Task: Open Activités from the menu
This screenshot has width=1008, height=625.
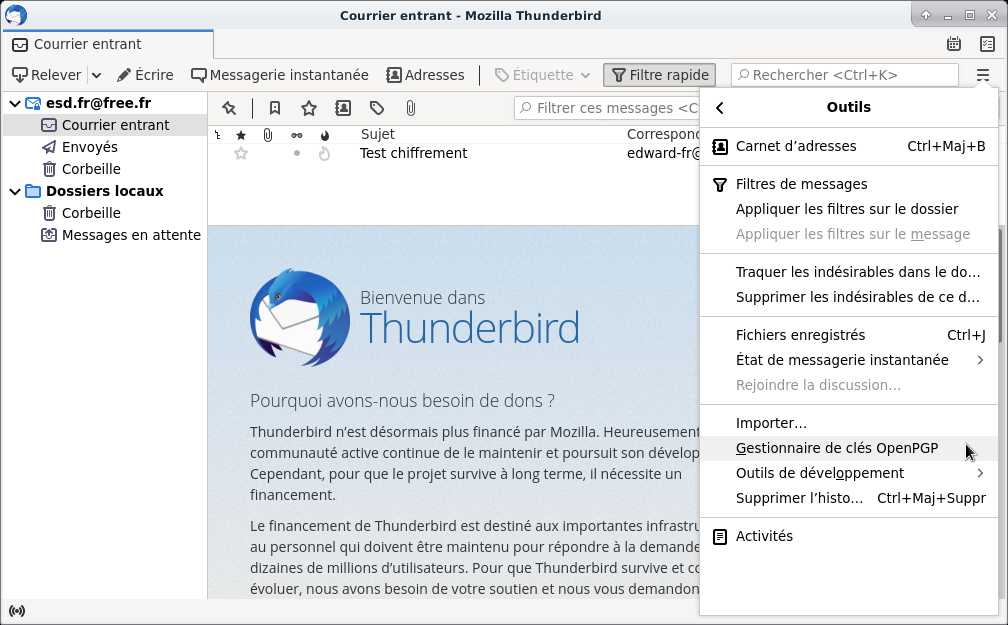Action: tap(849, 537)
